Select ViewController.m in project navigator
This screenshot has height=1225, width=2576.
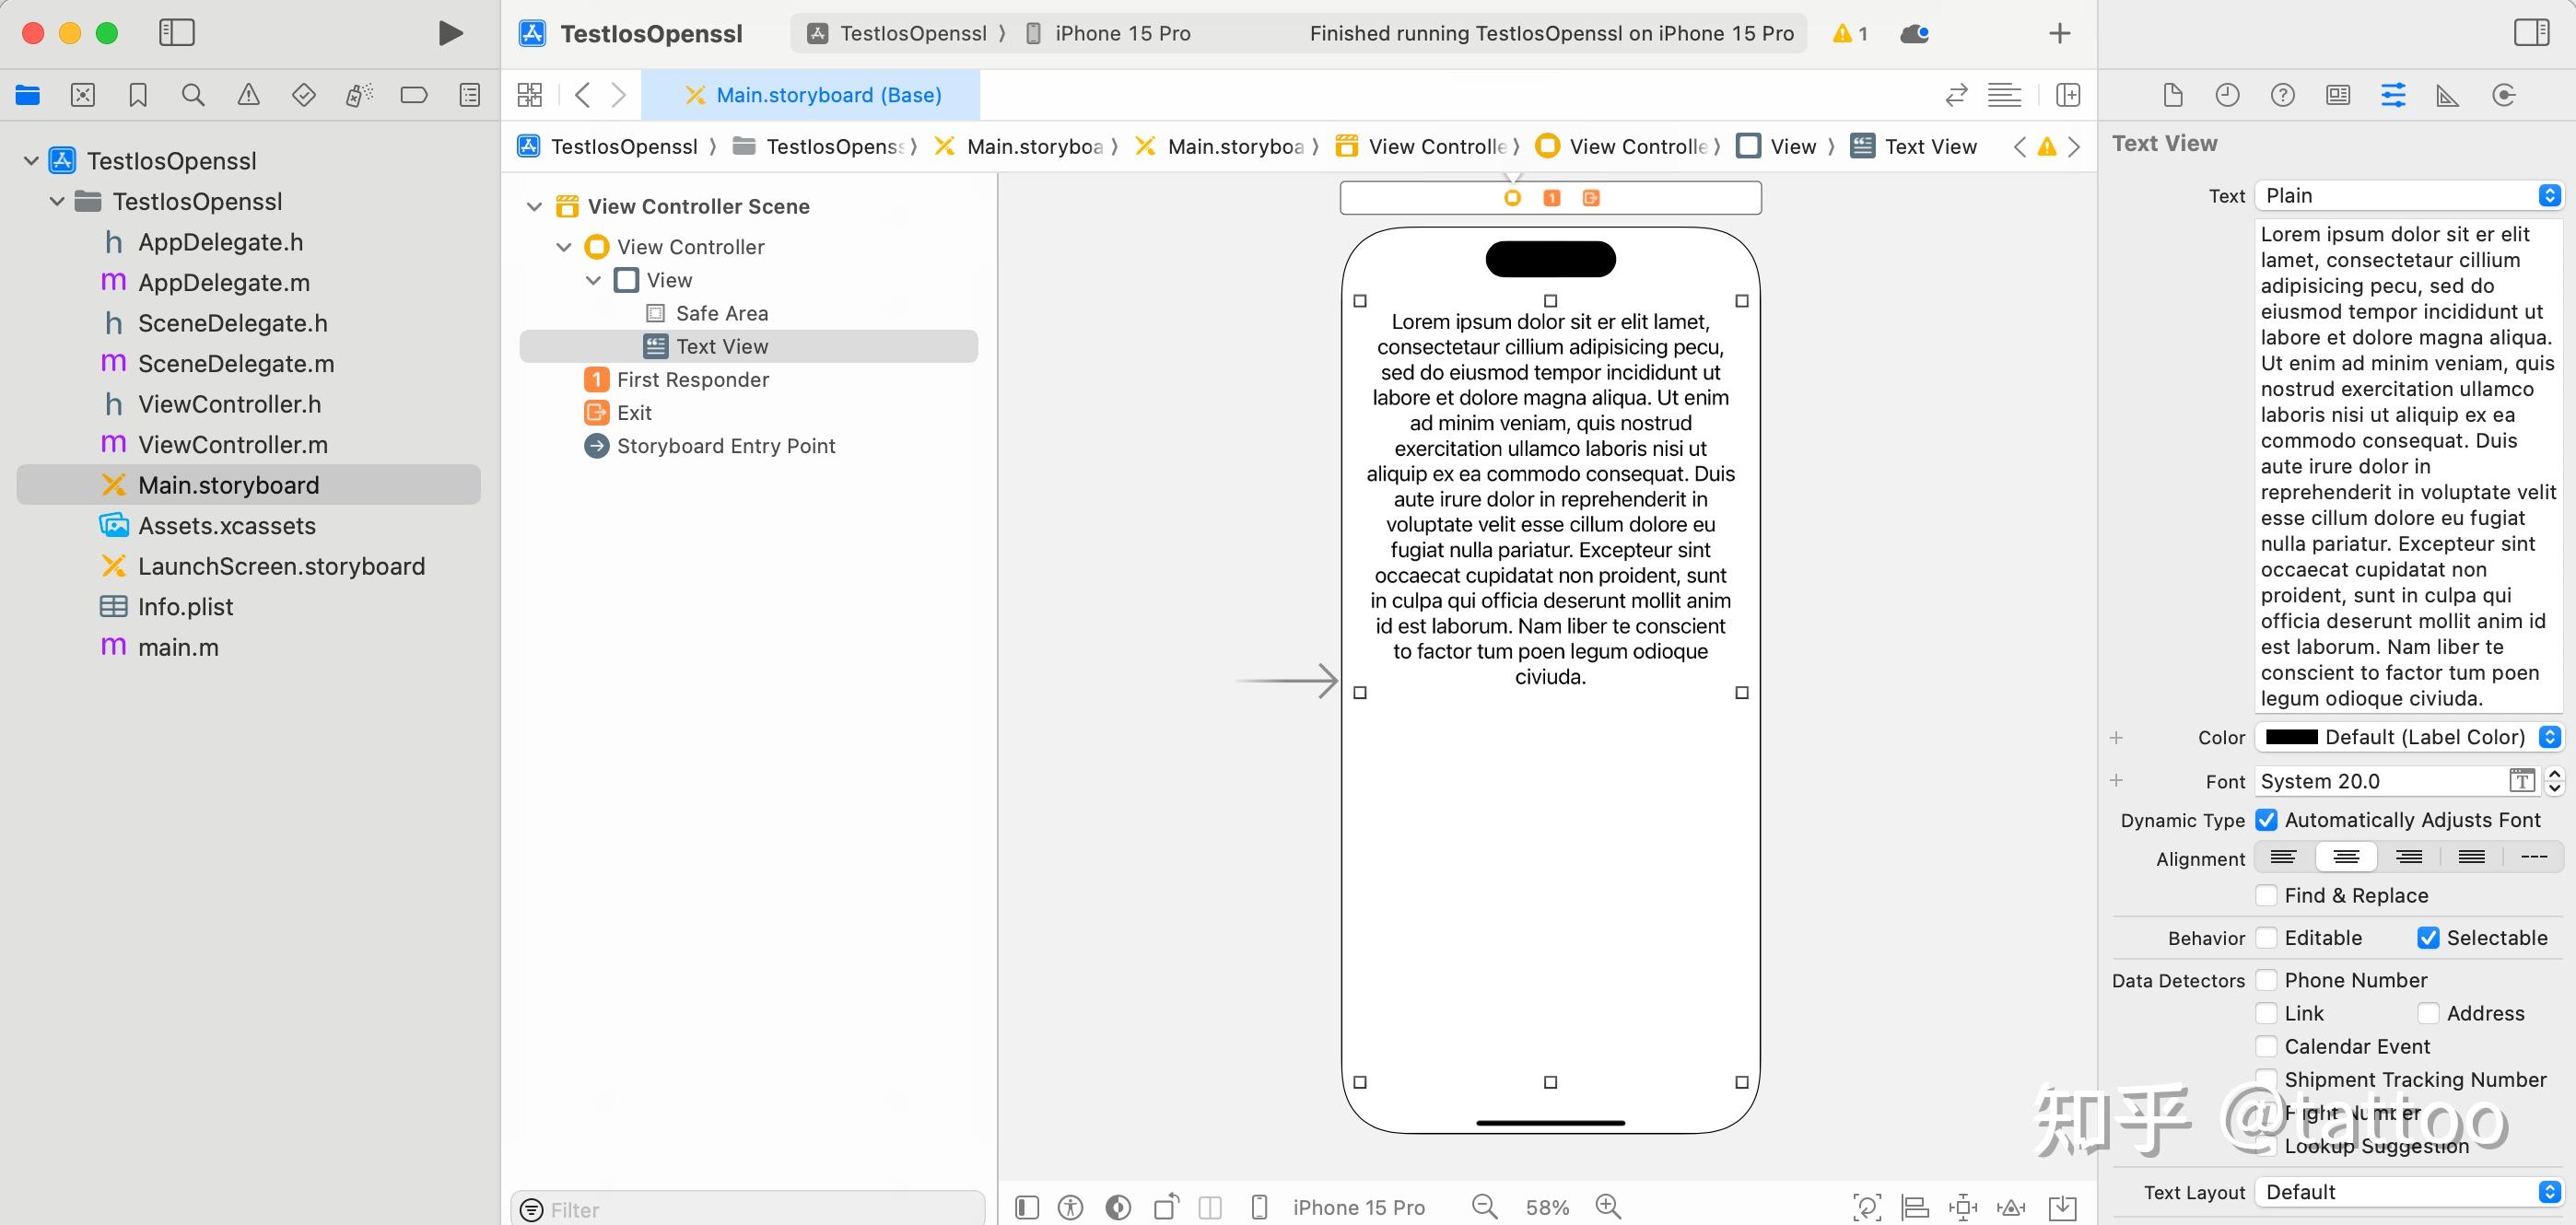click(x=232, y=445)
